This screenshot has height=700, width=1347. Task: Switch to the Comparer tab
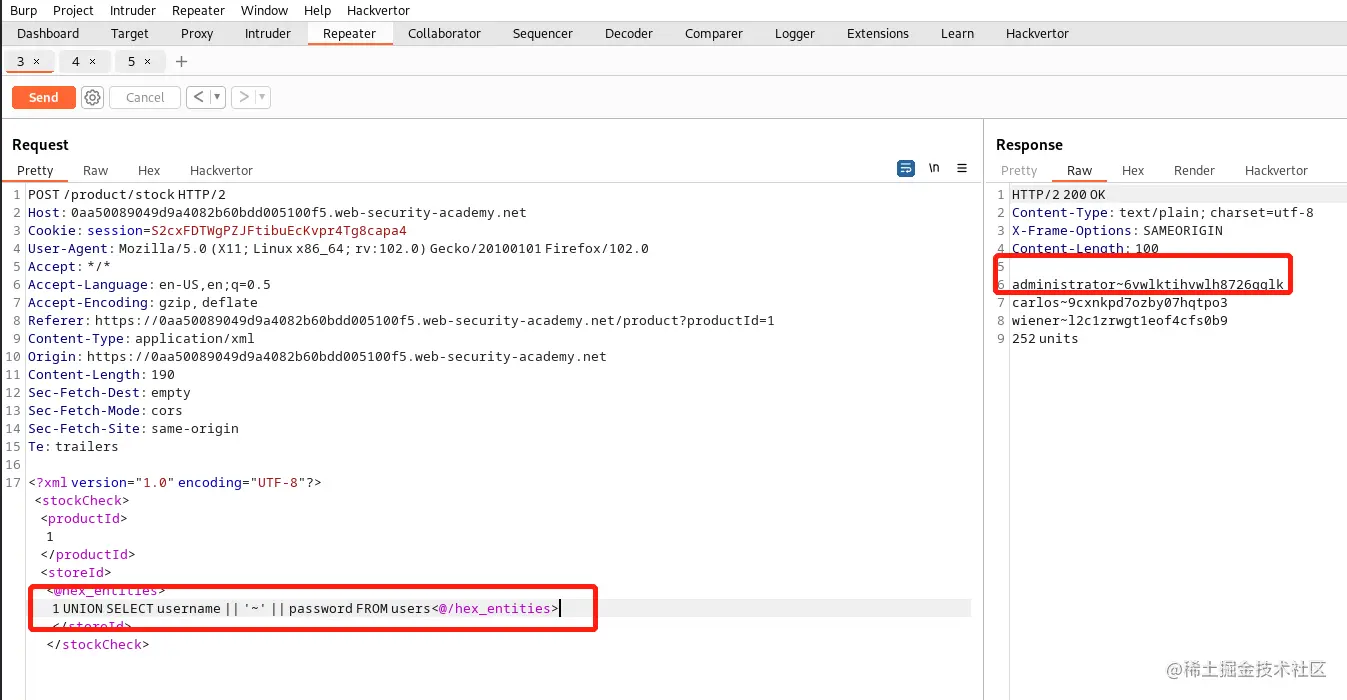(x=714, y=33)
